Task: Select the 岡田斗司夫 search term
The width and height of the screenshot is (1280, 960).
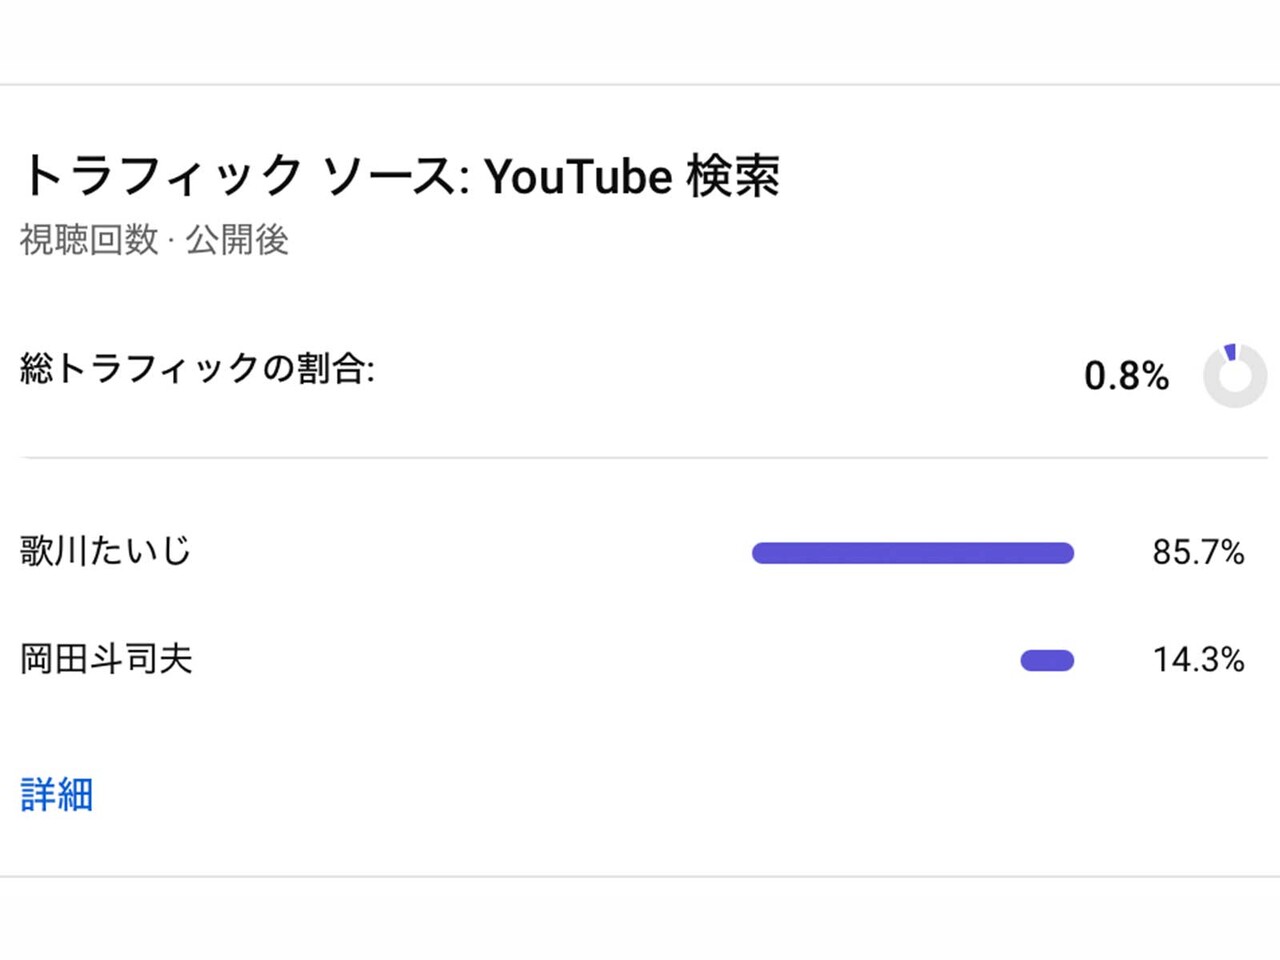Action: pos(106,659)
